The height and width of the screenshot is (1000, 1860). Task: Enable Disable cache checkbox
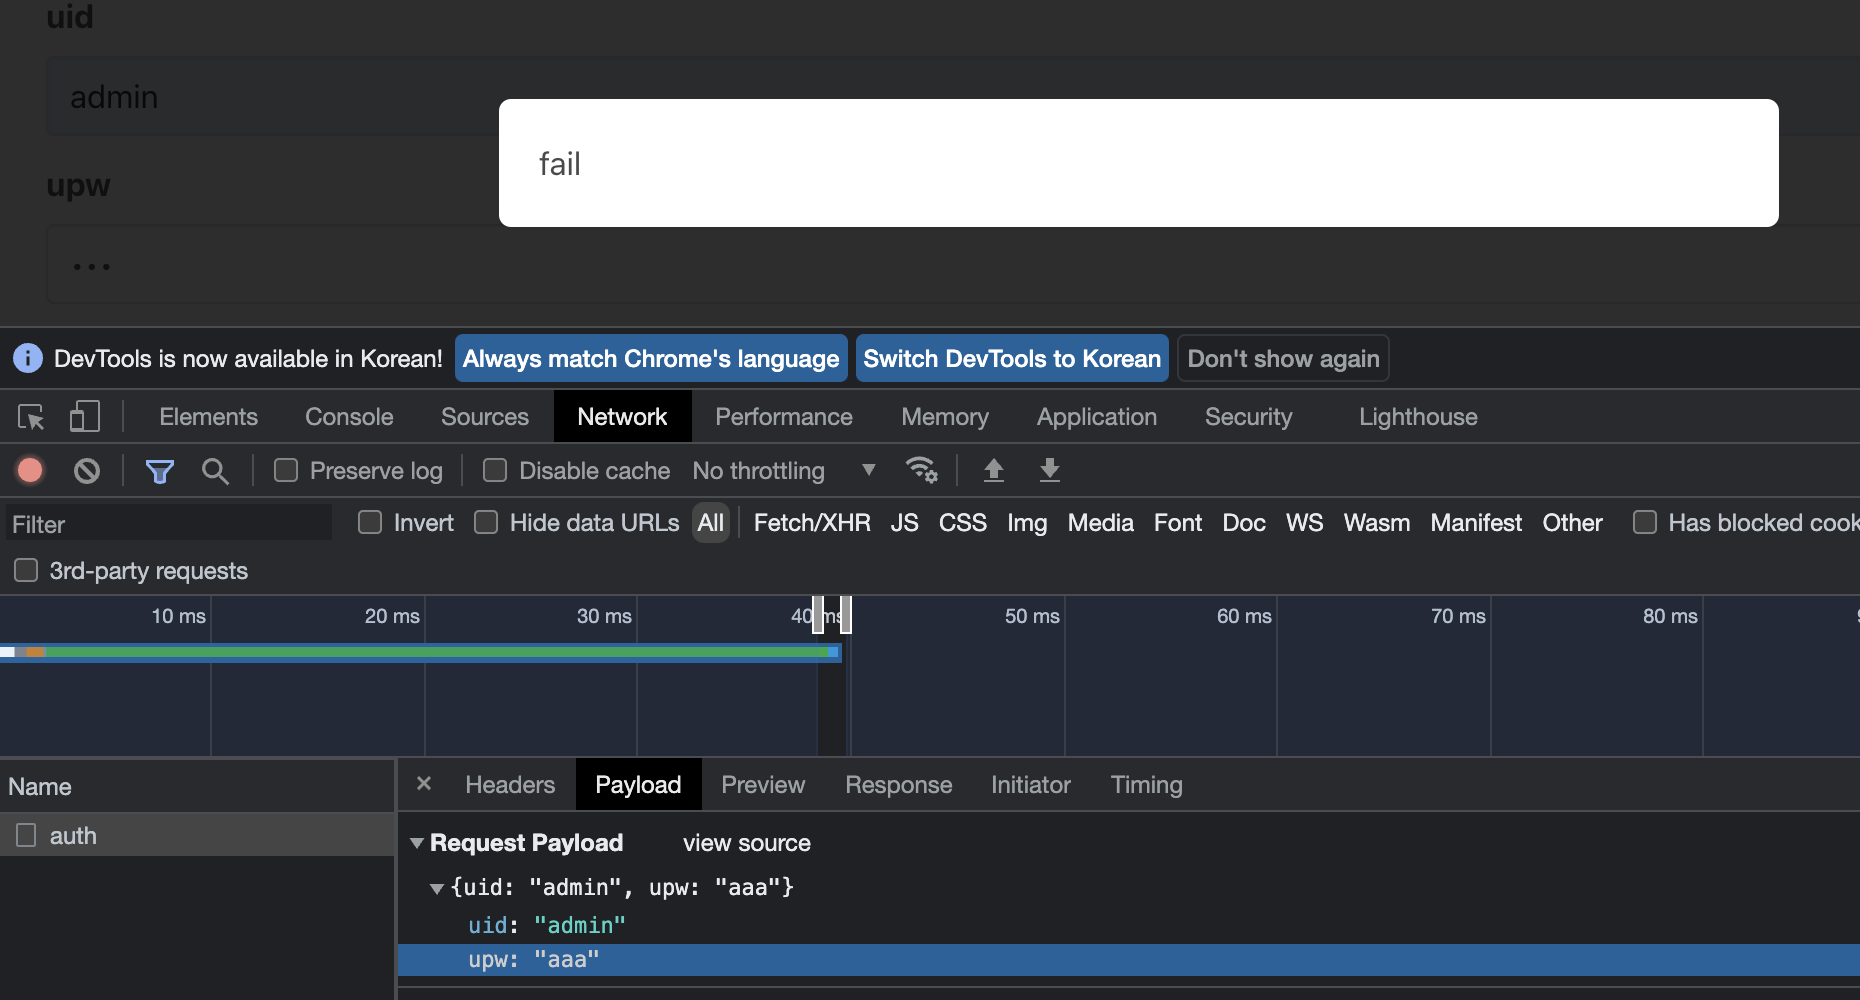[x=495, y=470]
